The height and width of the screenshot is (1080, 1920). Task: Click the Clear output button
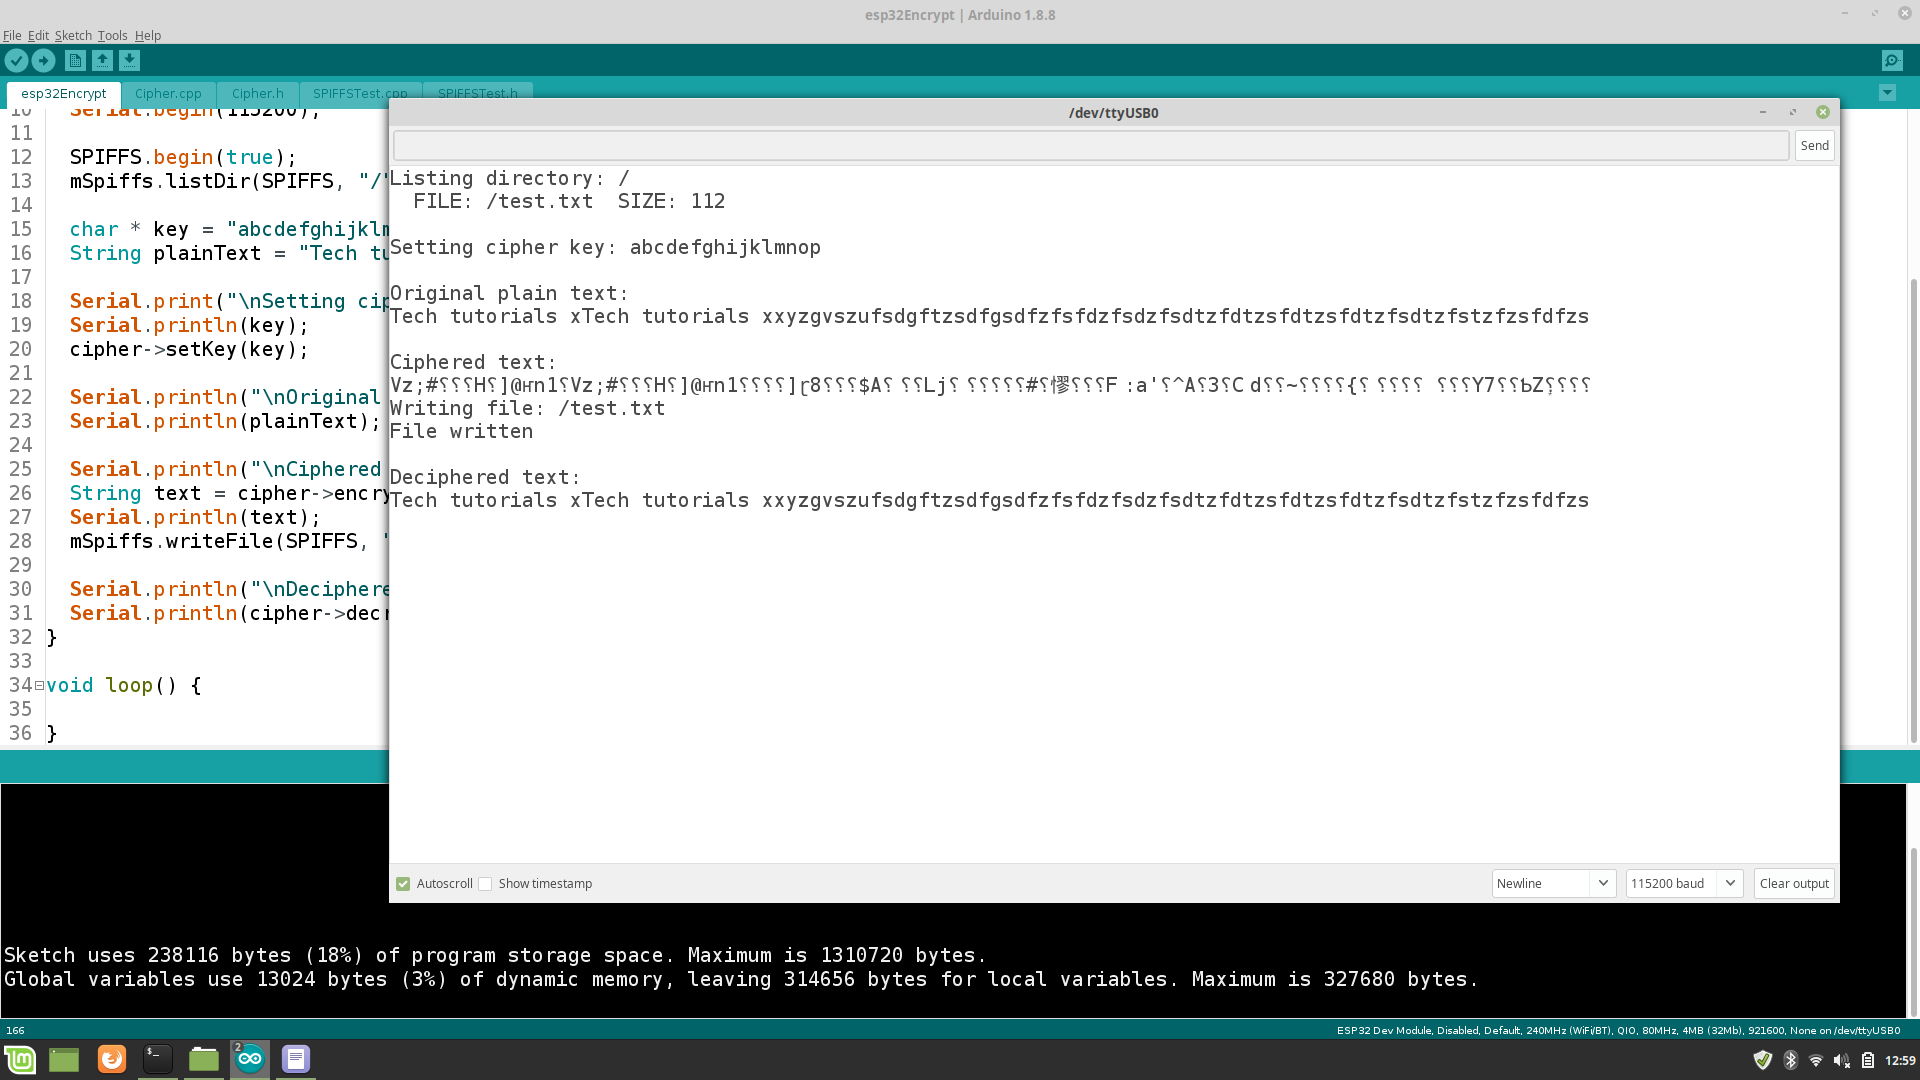click(1794, 884)
